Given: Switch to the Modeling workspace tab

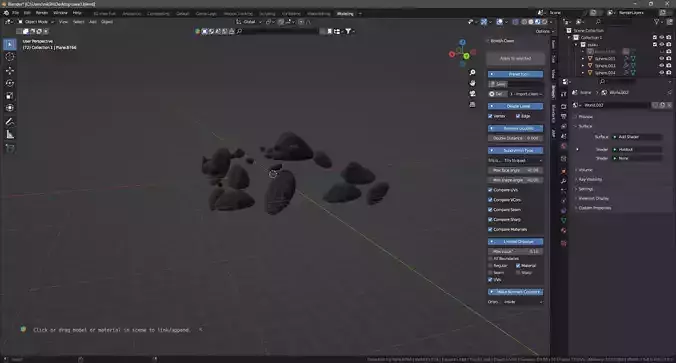Looking at the screenshot, I should tap(345, 14).
